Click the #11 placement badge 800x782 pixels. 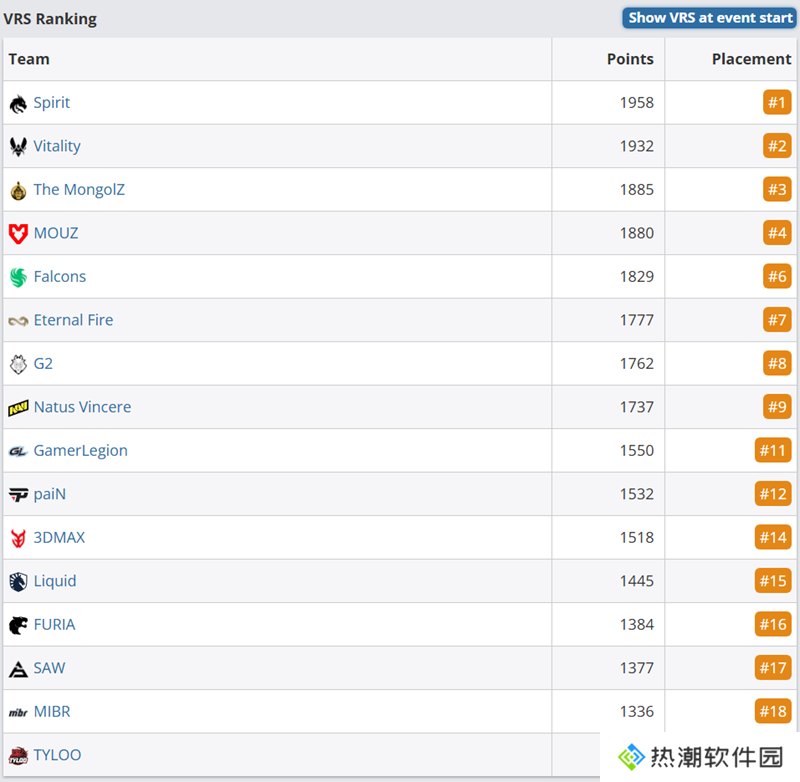tap(773, 450)
